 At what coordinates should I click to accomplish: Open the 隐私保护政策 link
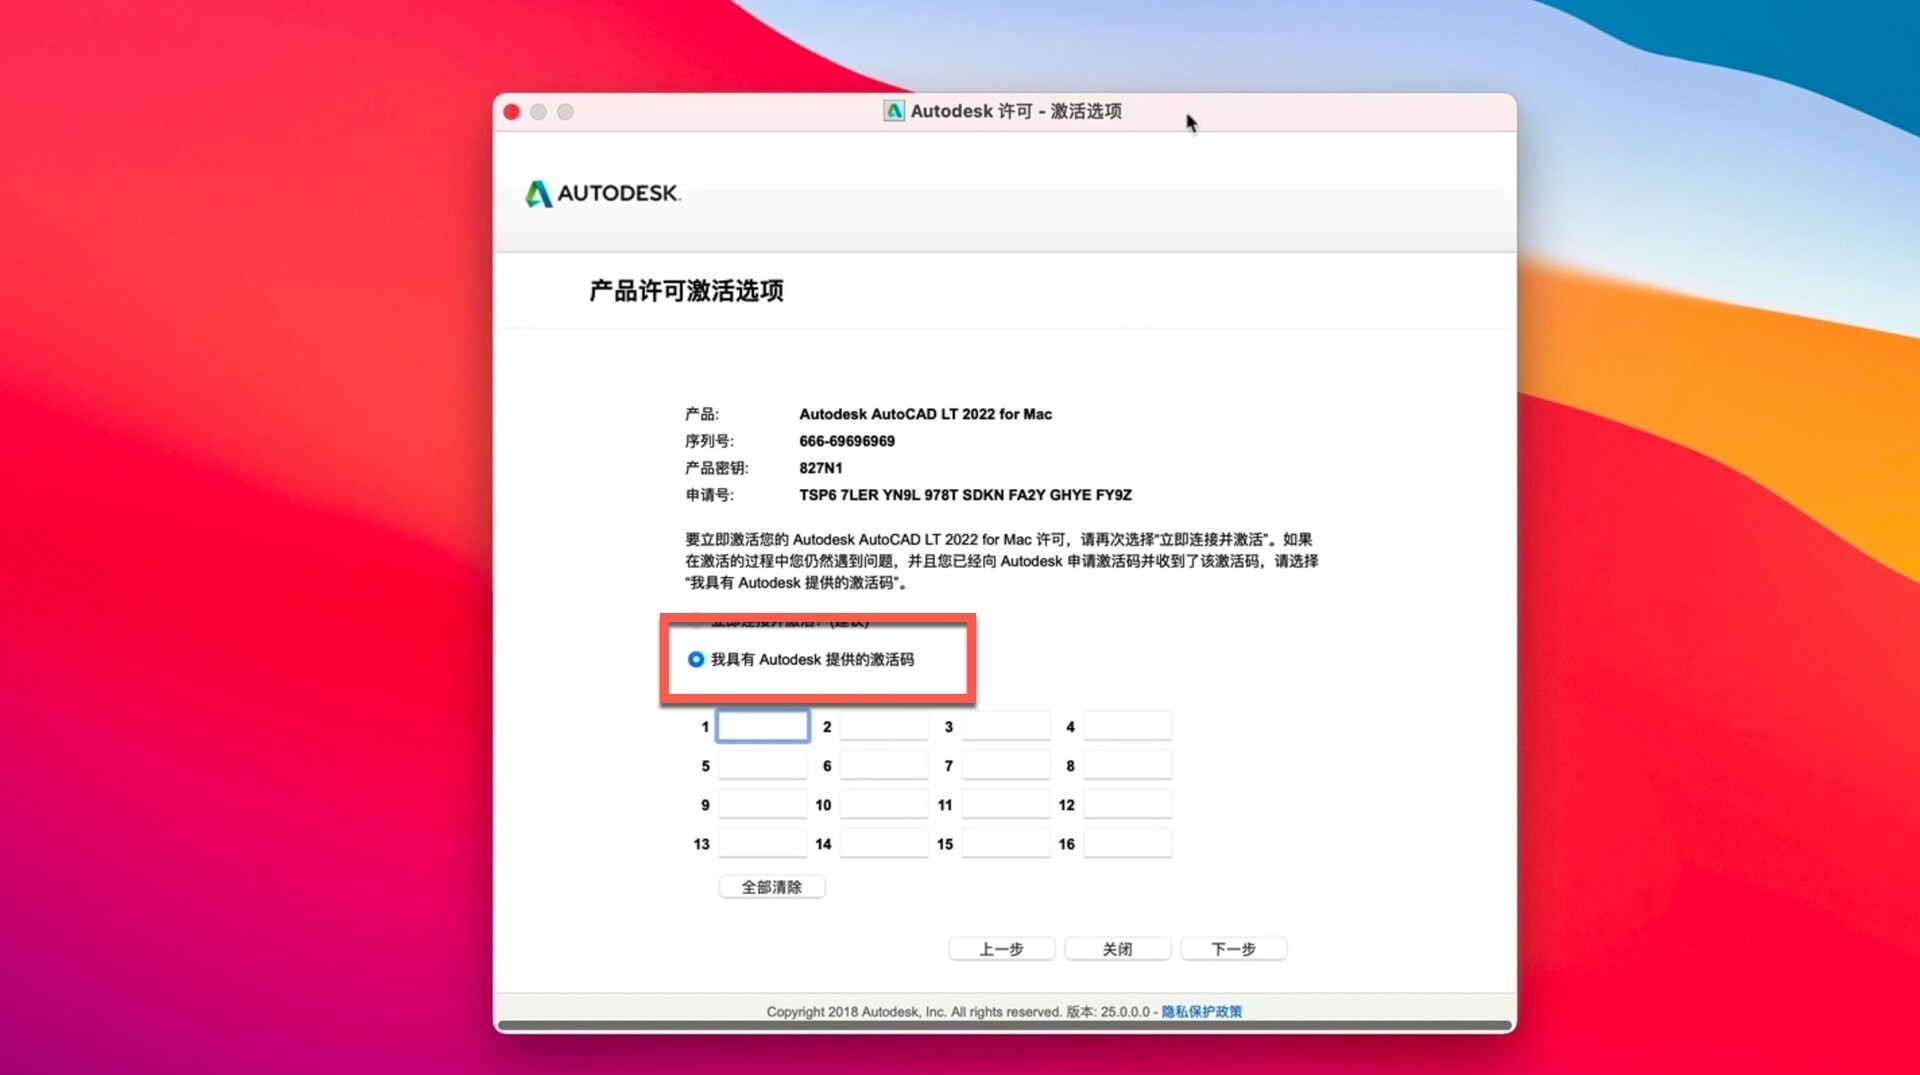tap(1201, 1011)
